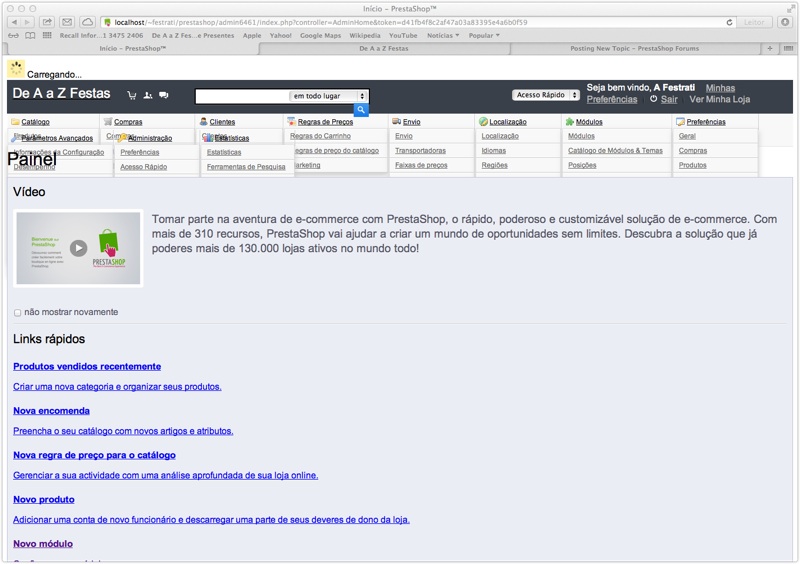Click the Localização globe icon
The width and height of the screenshot is (800, 564).
(x=483, y=121)
